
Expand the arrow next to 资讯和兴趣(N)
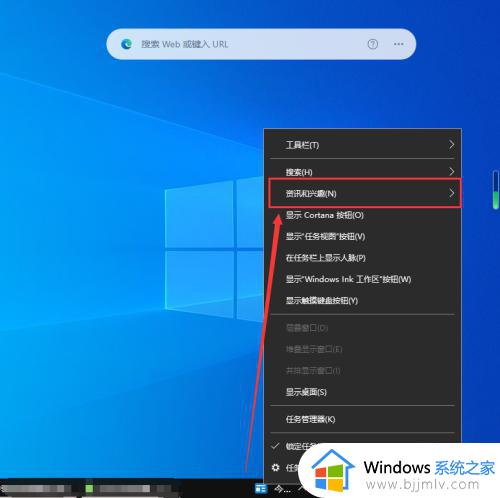tap(451, 193)
